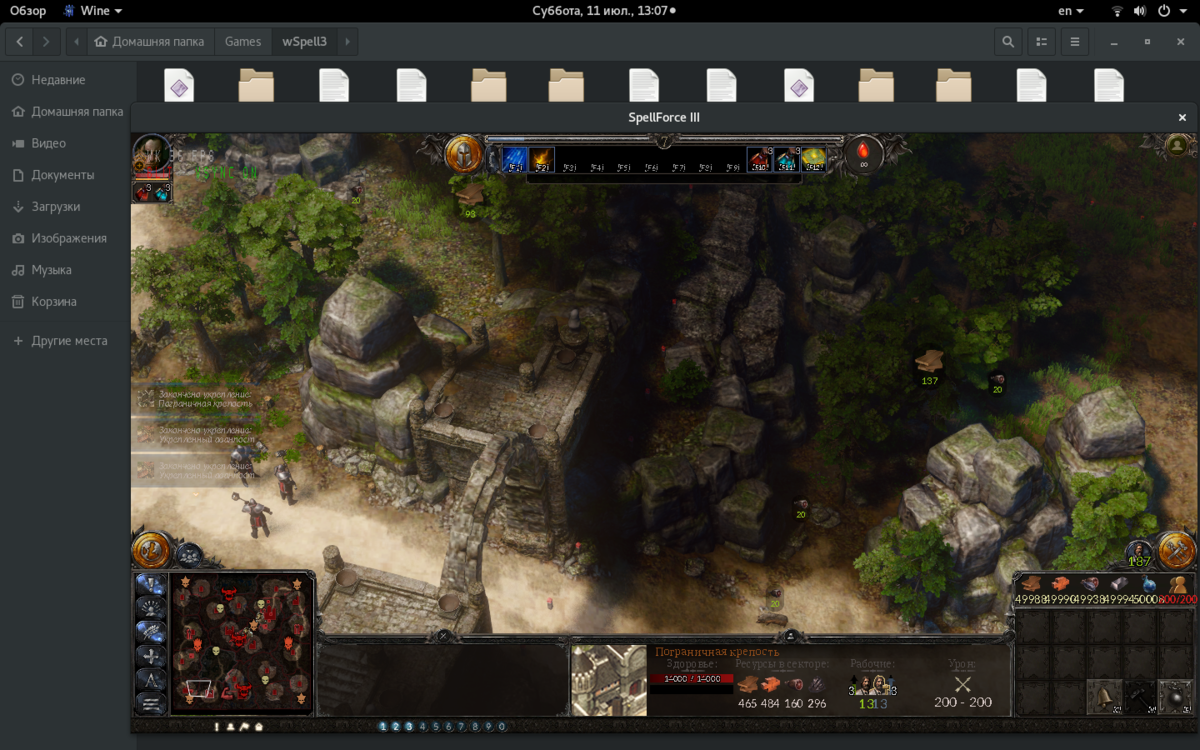Image resolution: width=1200 pixels, height=750 pixels.
Task: Click the small dark round button beside the golden minimap button
Action: (x=189, y=554)
